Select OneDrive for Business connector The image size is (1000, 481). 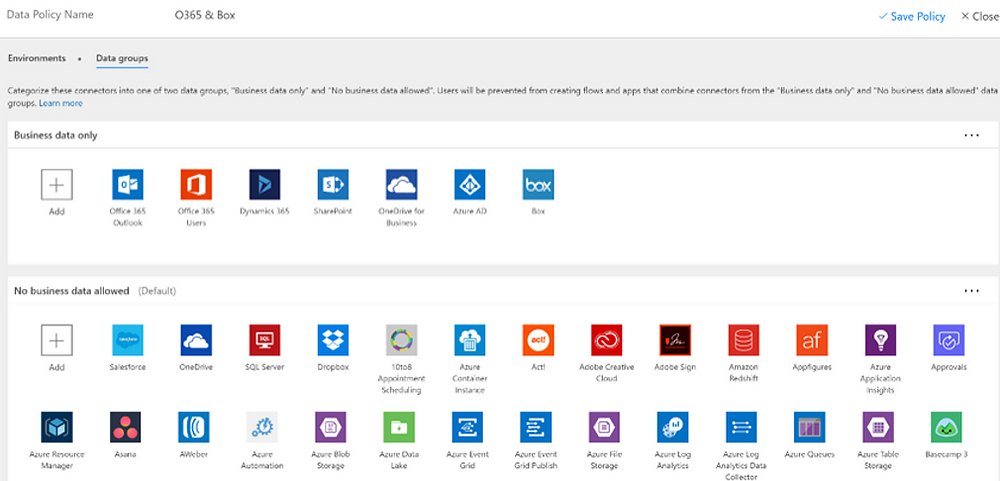coord(402,184)
